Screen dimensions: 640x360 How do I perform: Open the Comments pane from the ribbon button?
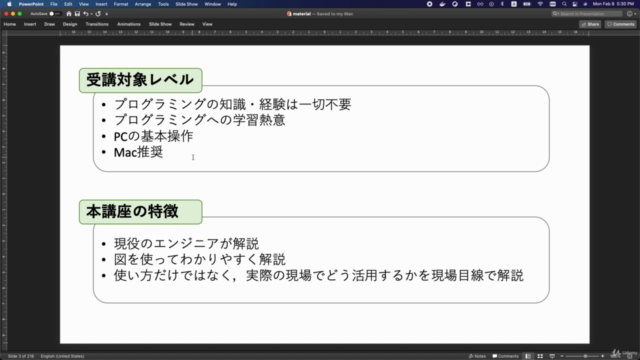pos(620,24)
